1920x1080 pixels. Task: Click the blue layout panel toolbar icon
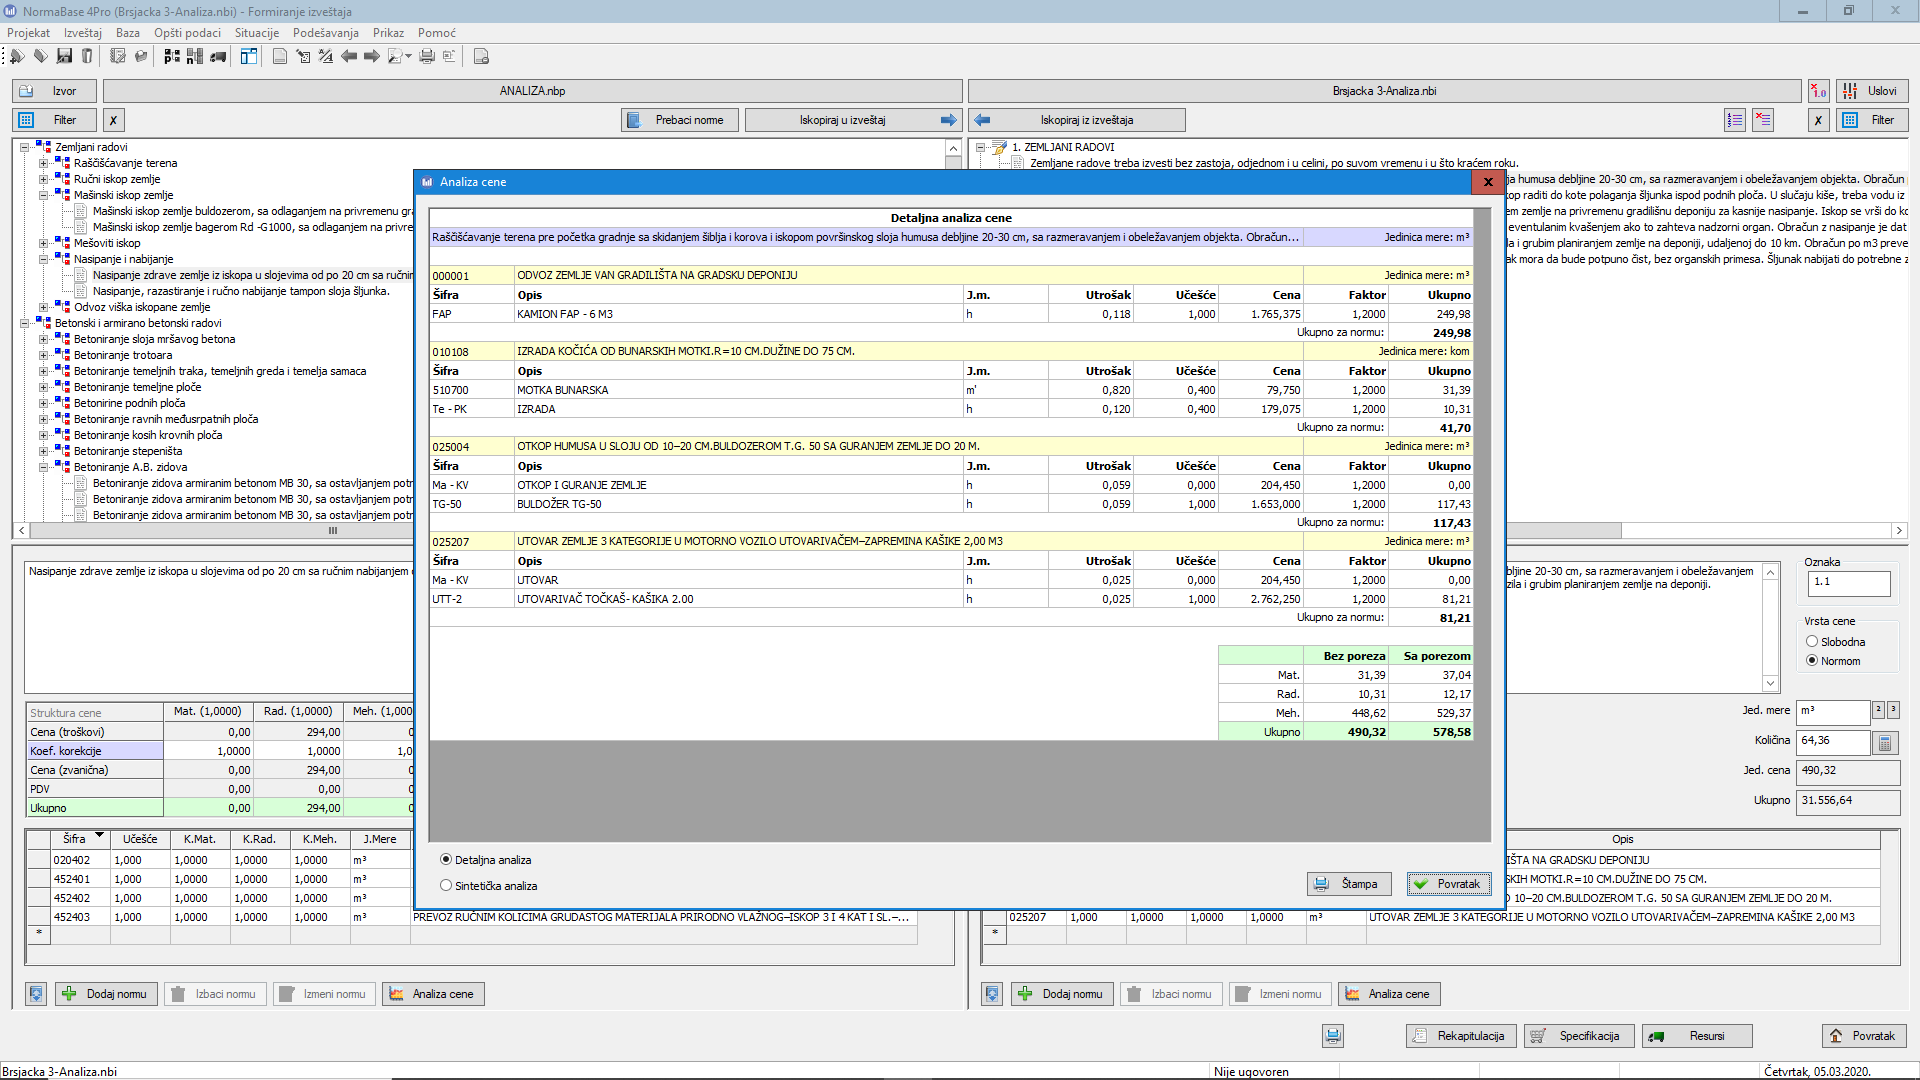click(248, 57)
